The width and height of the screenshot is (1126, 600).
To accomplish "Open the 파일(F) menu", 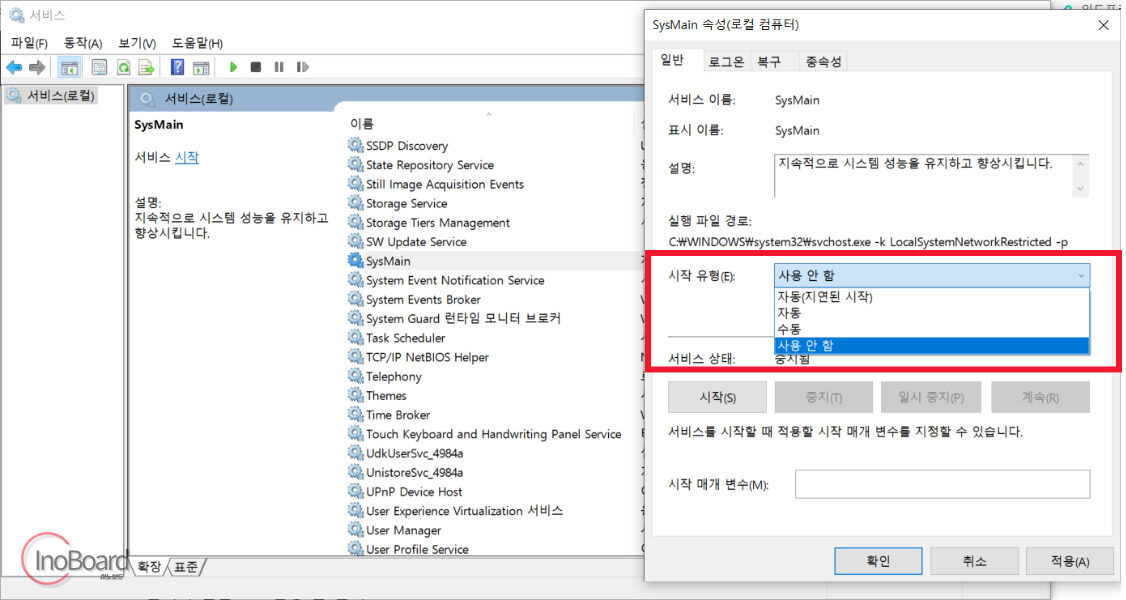I will pos(29,43).
